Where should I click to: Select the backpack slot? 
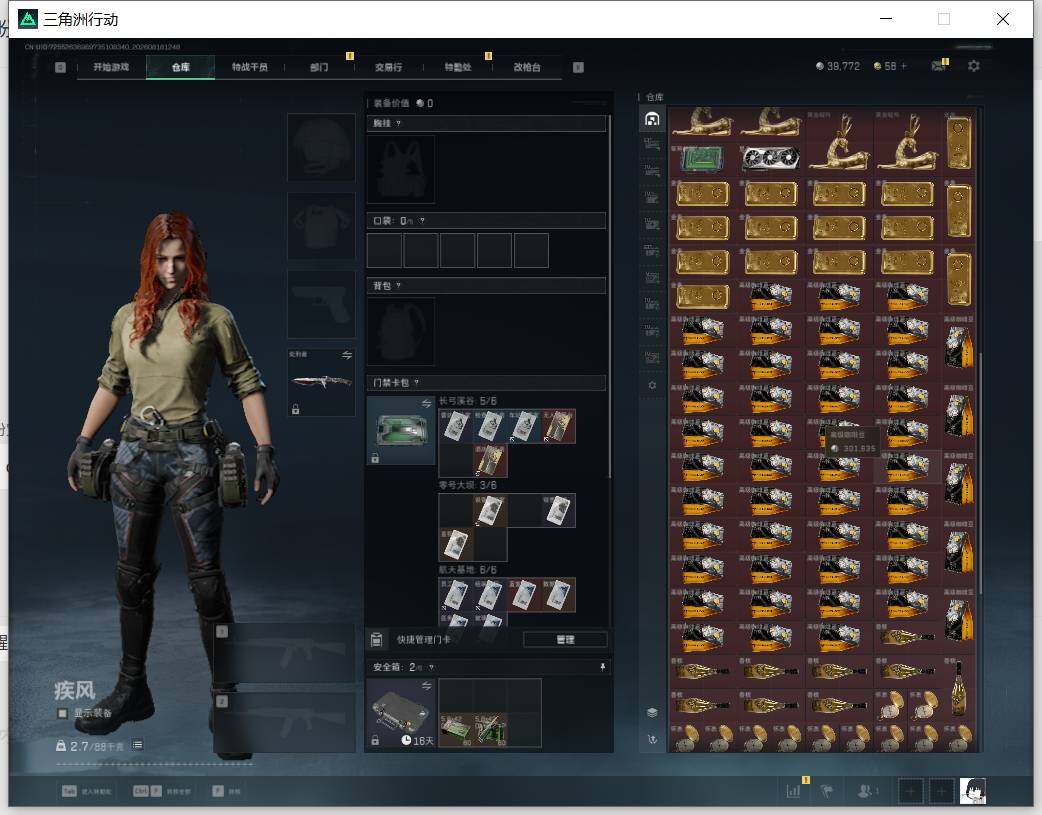pyautogui.click(x=401, y=331)
